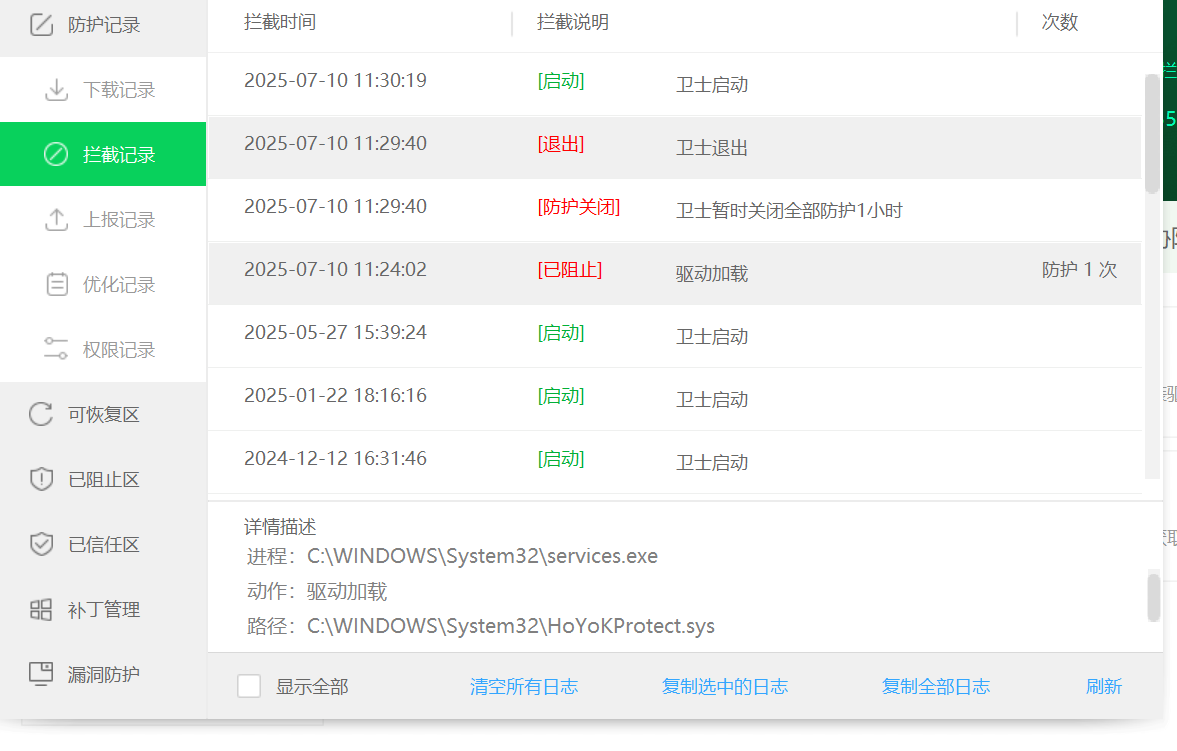This screenshot has width=1177, height=751.
Task: Click the log list vertical scrollbar
Action: (x=1152, y=134)
